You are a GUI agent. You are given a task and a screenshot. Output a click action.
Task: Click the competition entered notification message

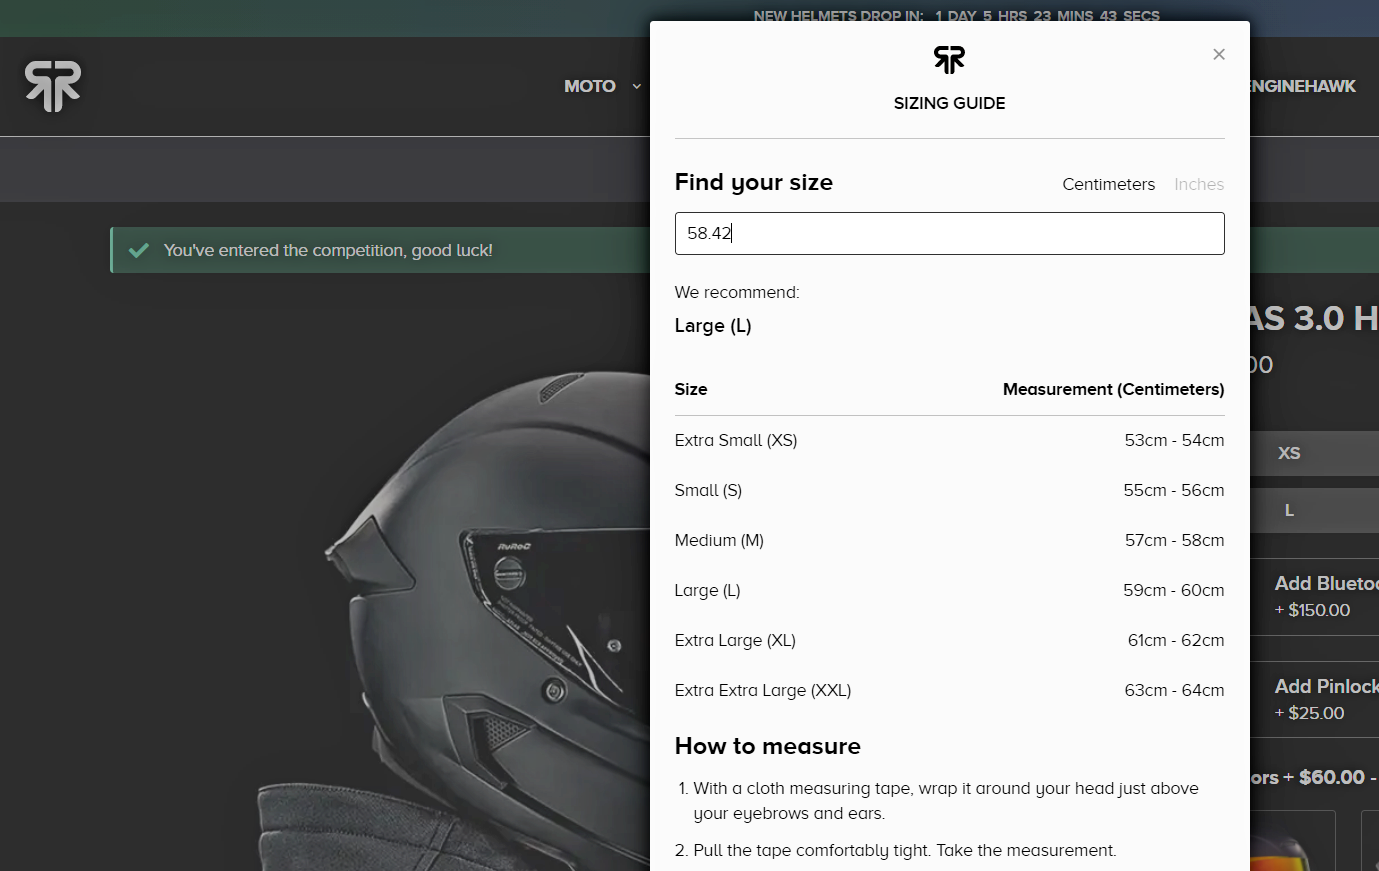click(328, 250)
